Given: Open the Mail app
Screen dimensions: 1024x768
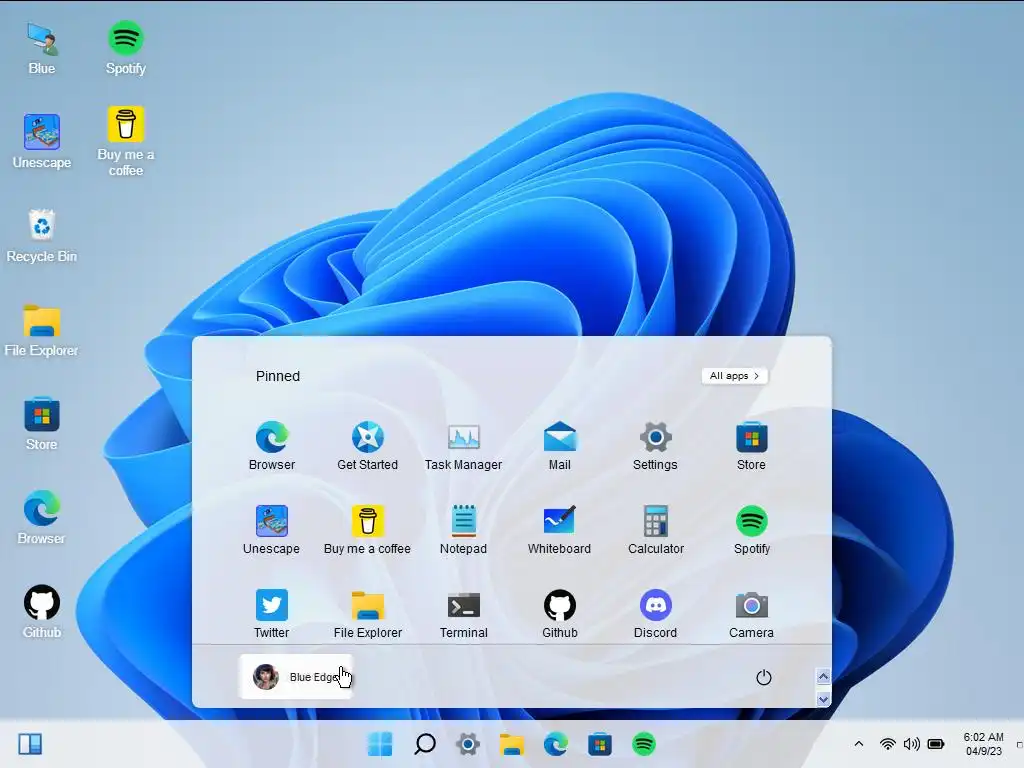Looking at the screenshot, I should [560, 446].
